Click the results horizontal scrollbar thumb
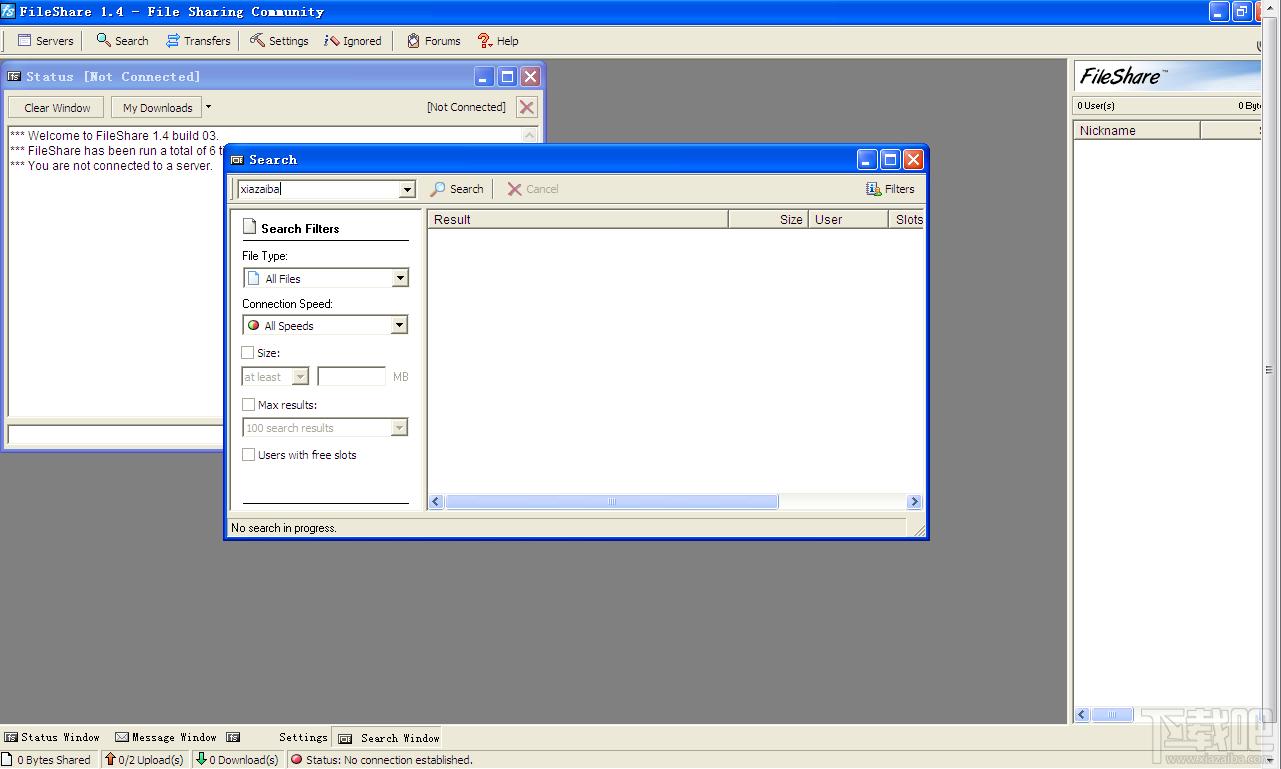This screenshot has width=1281, height=769. [612, 502]
